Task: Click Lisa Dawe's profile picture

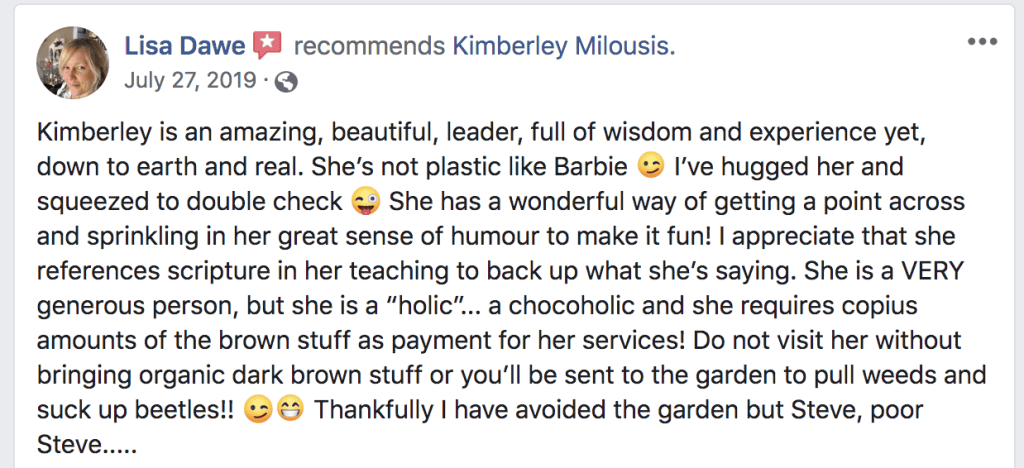Action: tap(73, 62)
